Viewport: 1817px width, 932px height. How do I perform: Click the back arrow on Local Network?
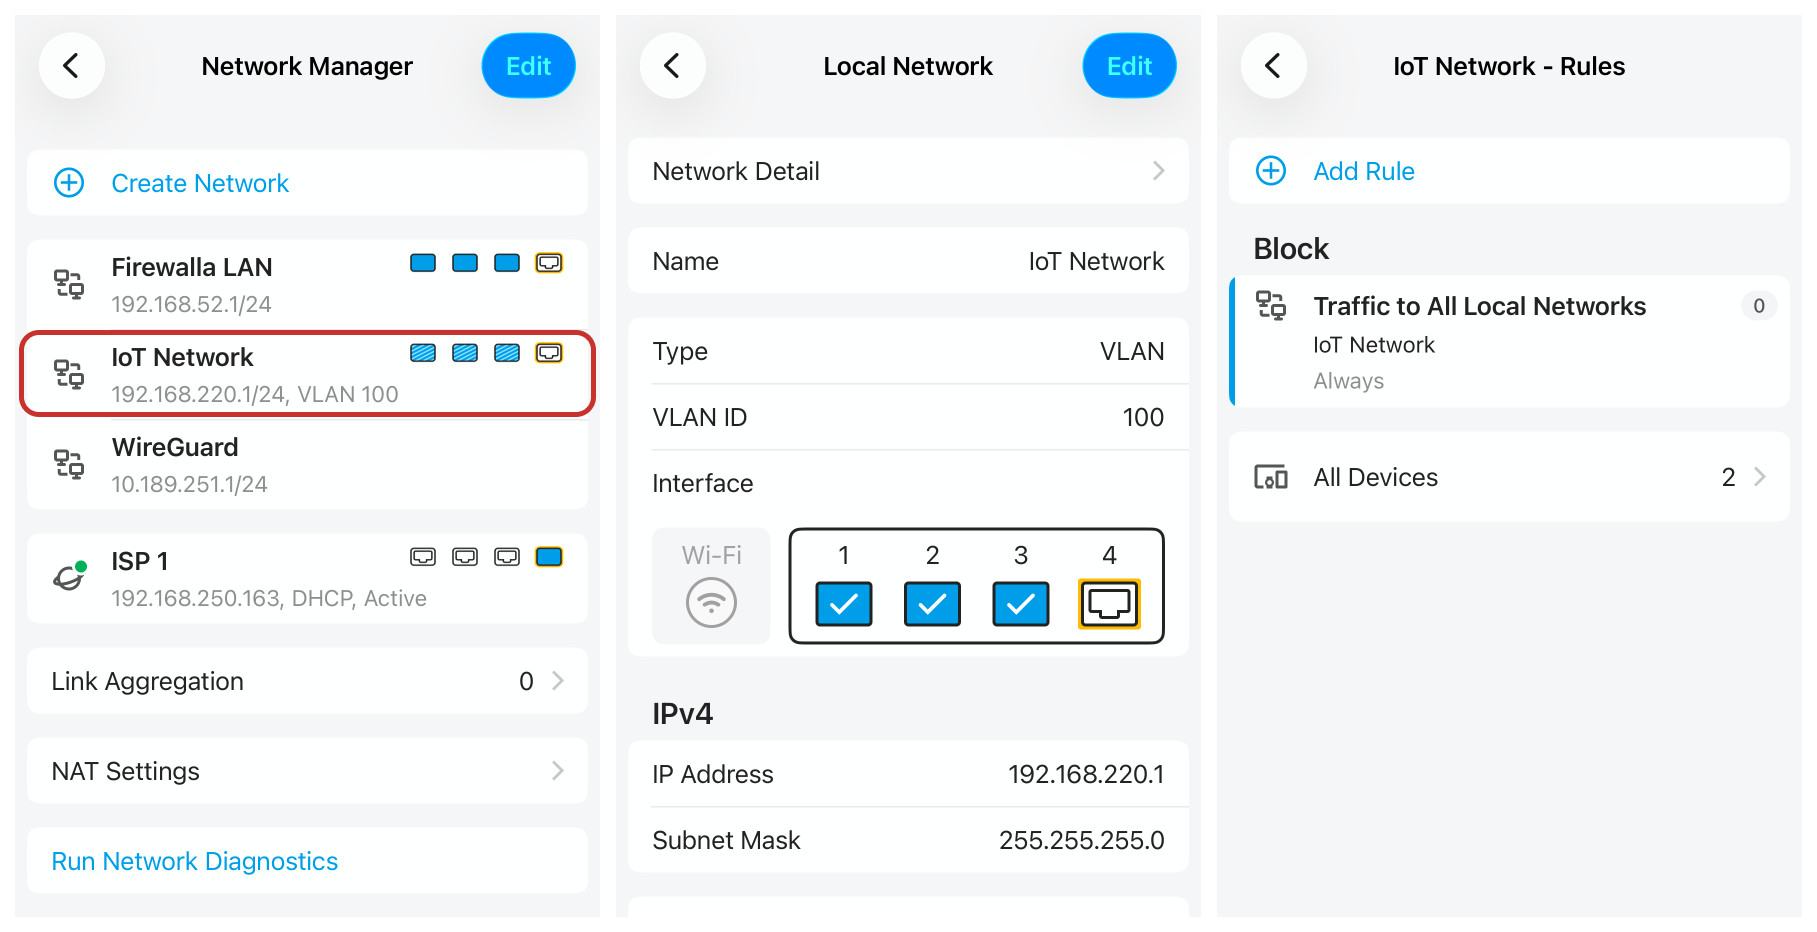tap(672, 66)
